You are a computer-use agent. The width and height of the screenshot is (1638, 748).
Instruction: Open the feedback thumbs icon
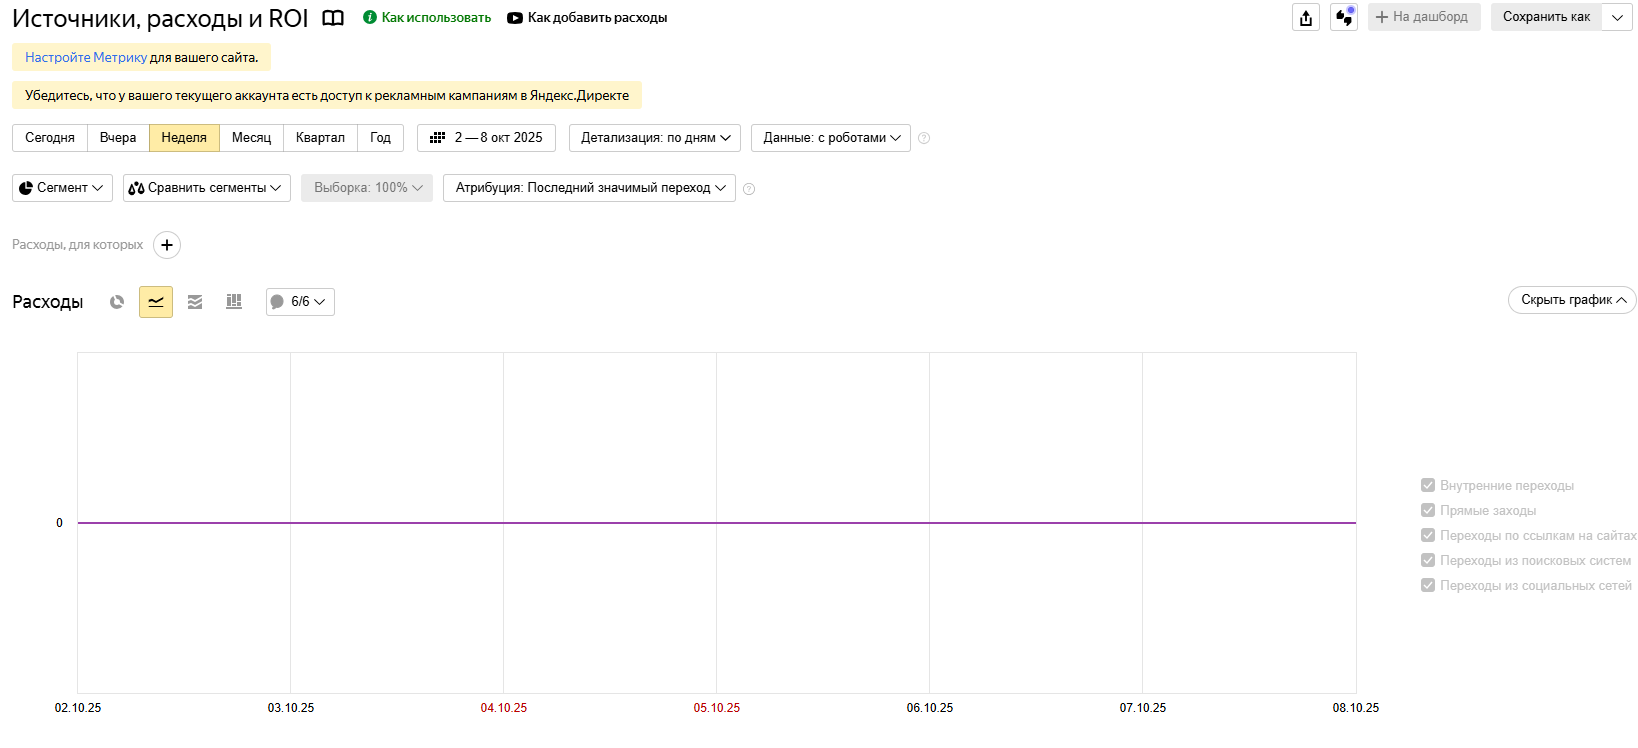point(1344,17)
